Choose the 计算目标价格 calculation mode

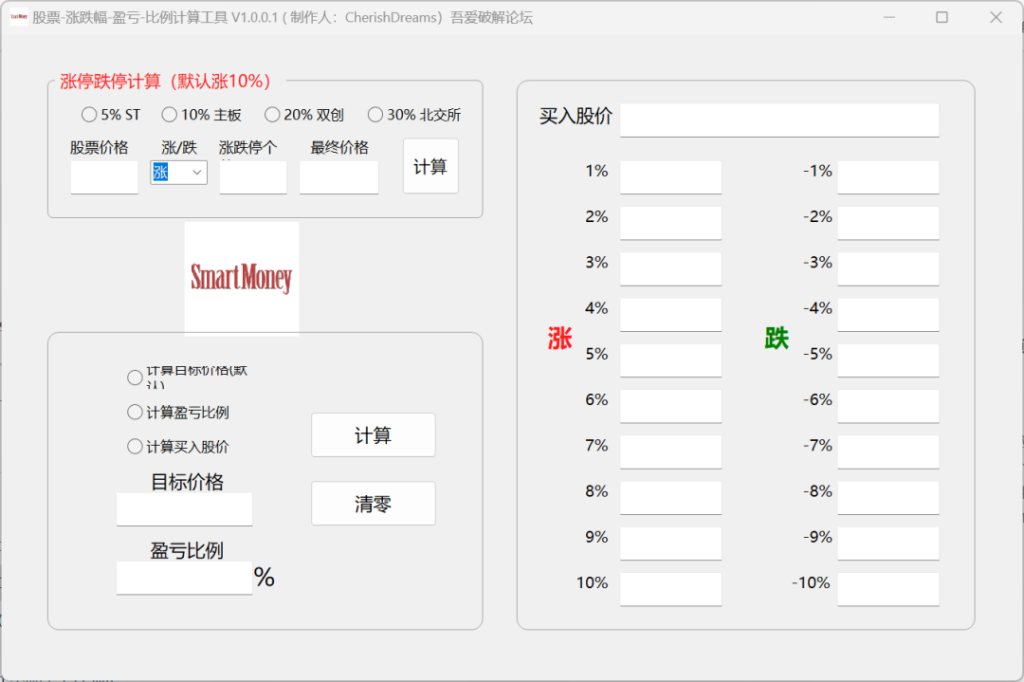pos(135,377)
